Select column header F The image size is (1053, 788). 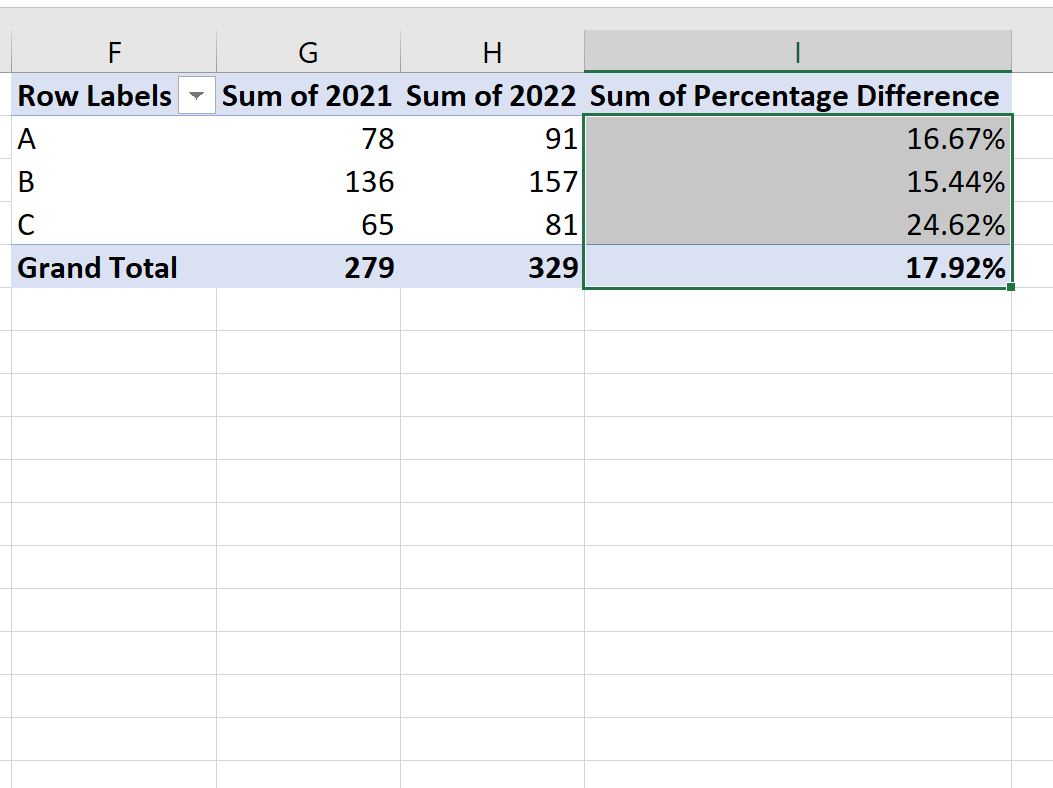pos(114,51)
